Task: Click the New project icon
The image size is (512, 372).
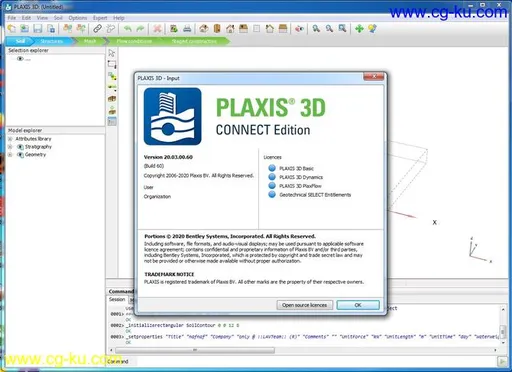Action: pyautogui.click(x=12, y=29)
